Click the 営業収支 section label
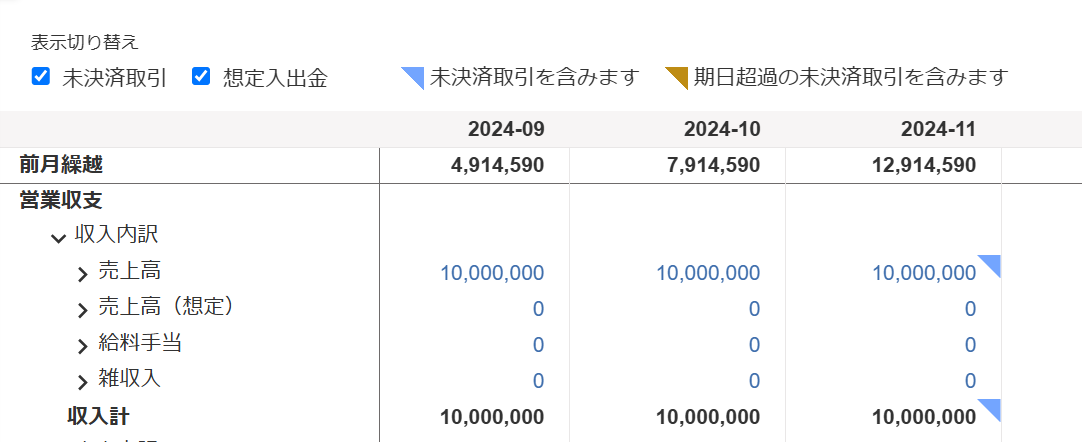The height and width of the screenshot is (442, 1082). tap(61, 201)
